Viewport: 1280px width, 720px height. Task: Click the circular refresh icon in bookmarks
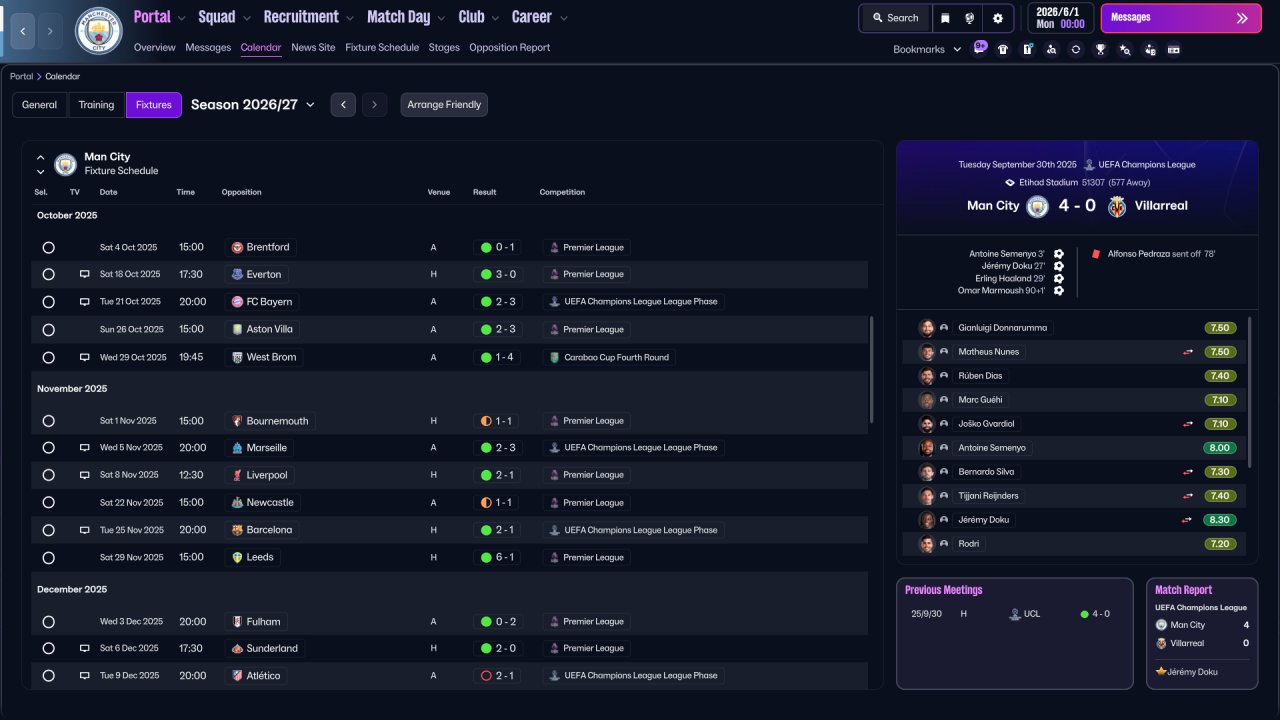pyautogui.click(x=1075, y=49)
